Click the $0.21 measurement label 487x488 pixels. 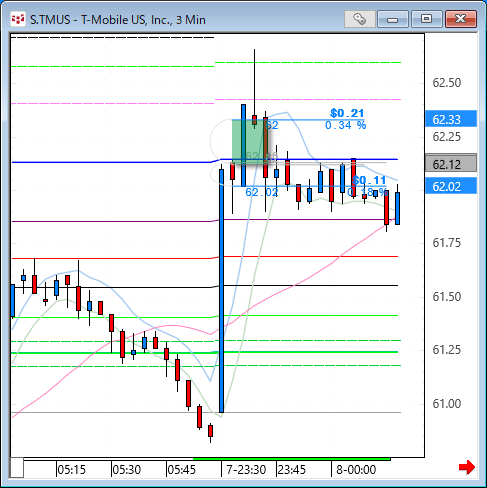(x=347, y=113)
